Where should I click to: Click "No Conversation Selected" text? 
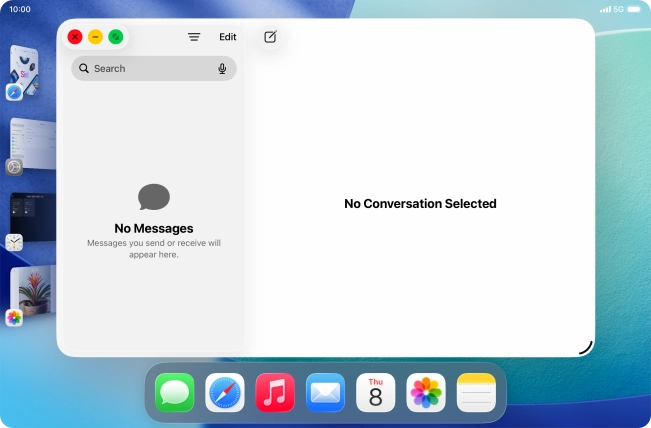pos(420,203)
